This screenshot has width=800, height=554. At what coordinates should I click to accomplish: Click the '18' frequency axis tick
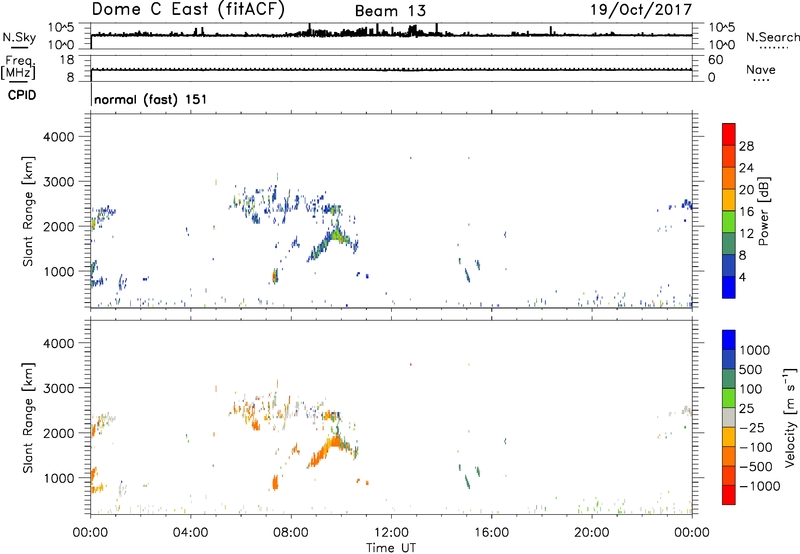coord(67,60)
